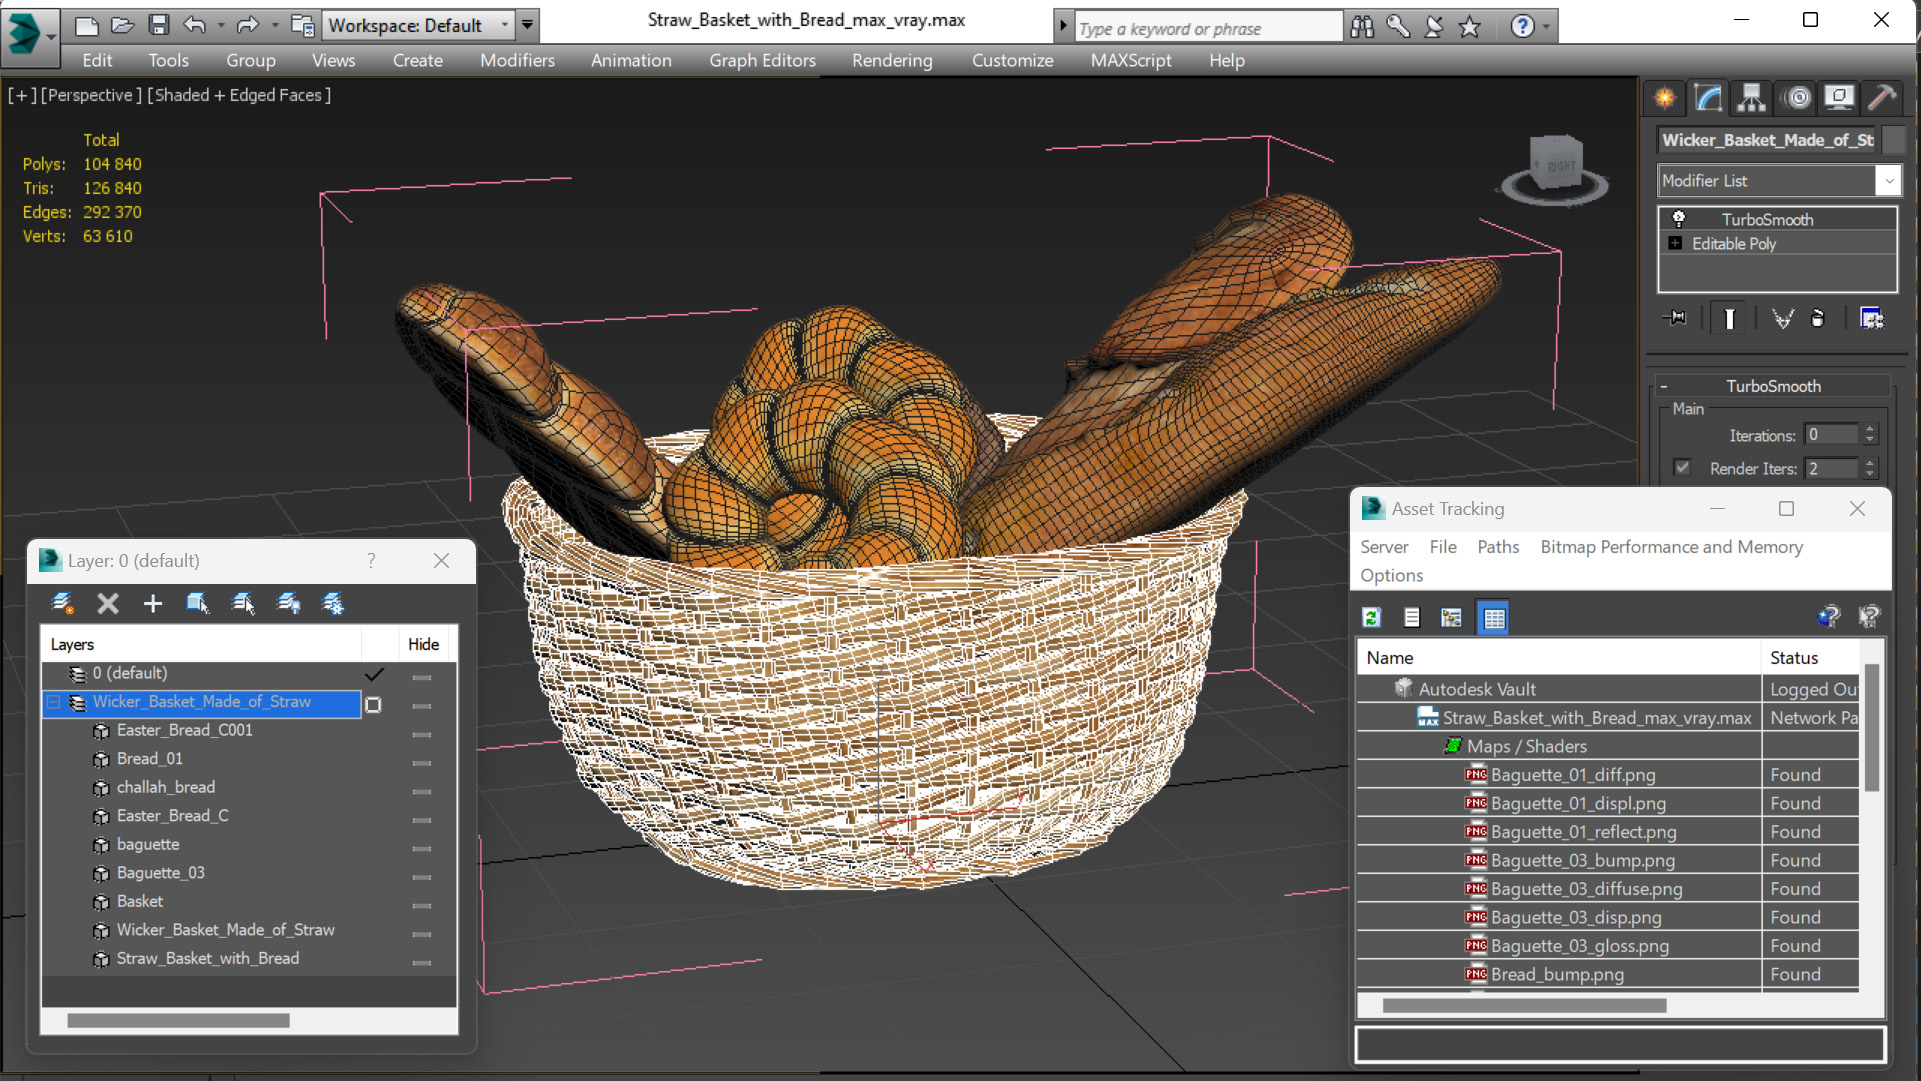Toggle hide for baguette row
Screen dimensions: 1921x1081
coord(422,848)
